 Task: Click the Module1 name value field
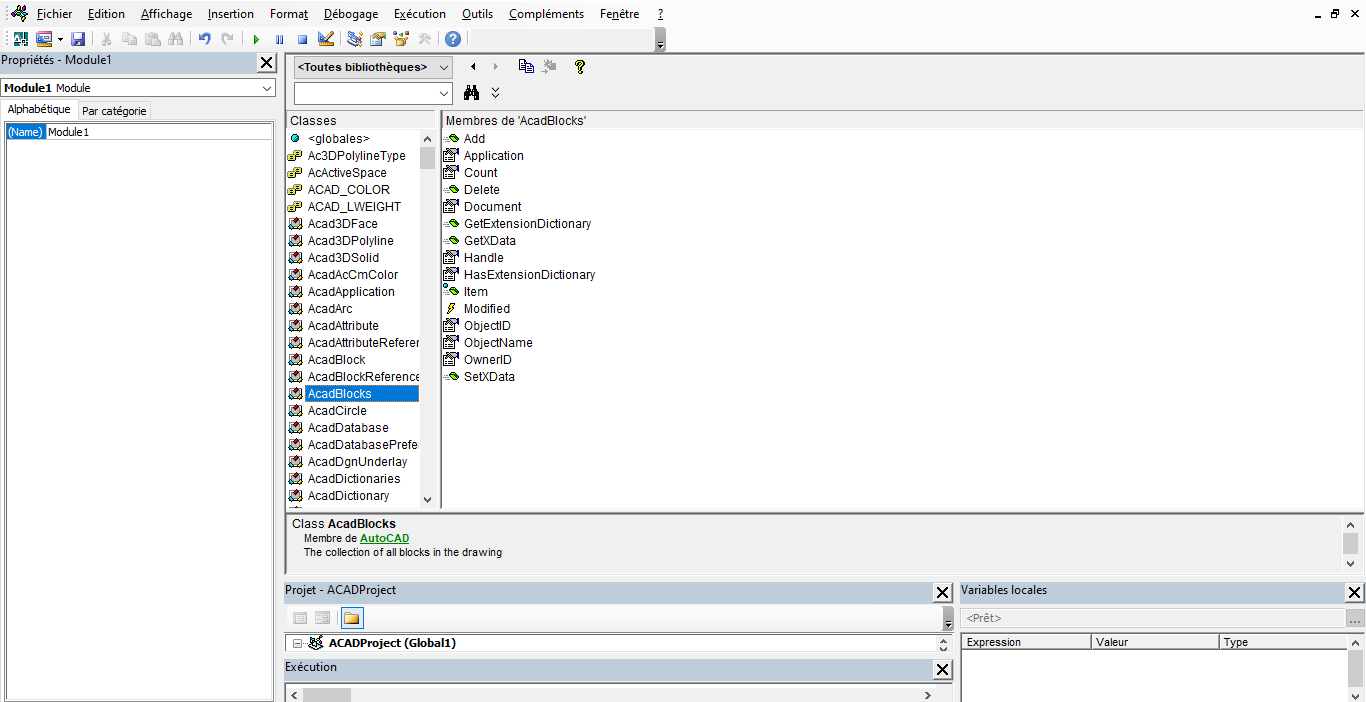pos(159,132)
